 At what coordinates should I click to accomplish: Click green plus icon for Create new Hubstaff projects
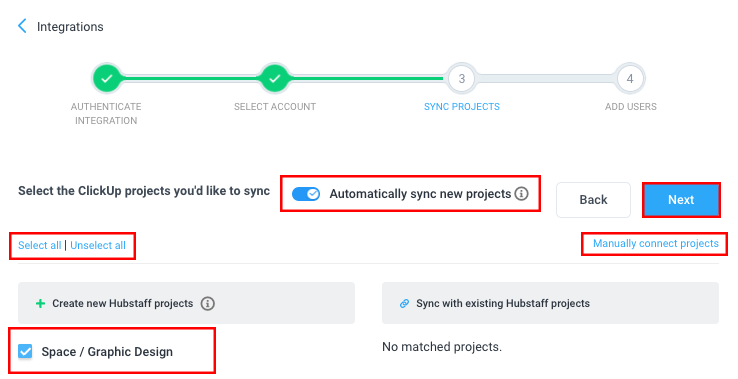point(40,304)
